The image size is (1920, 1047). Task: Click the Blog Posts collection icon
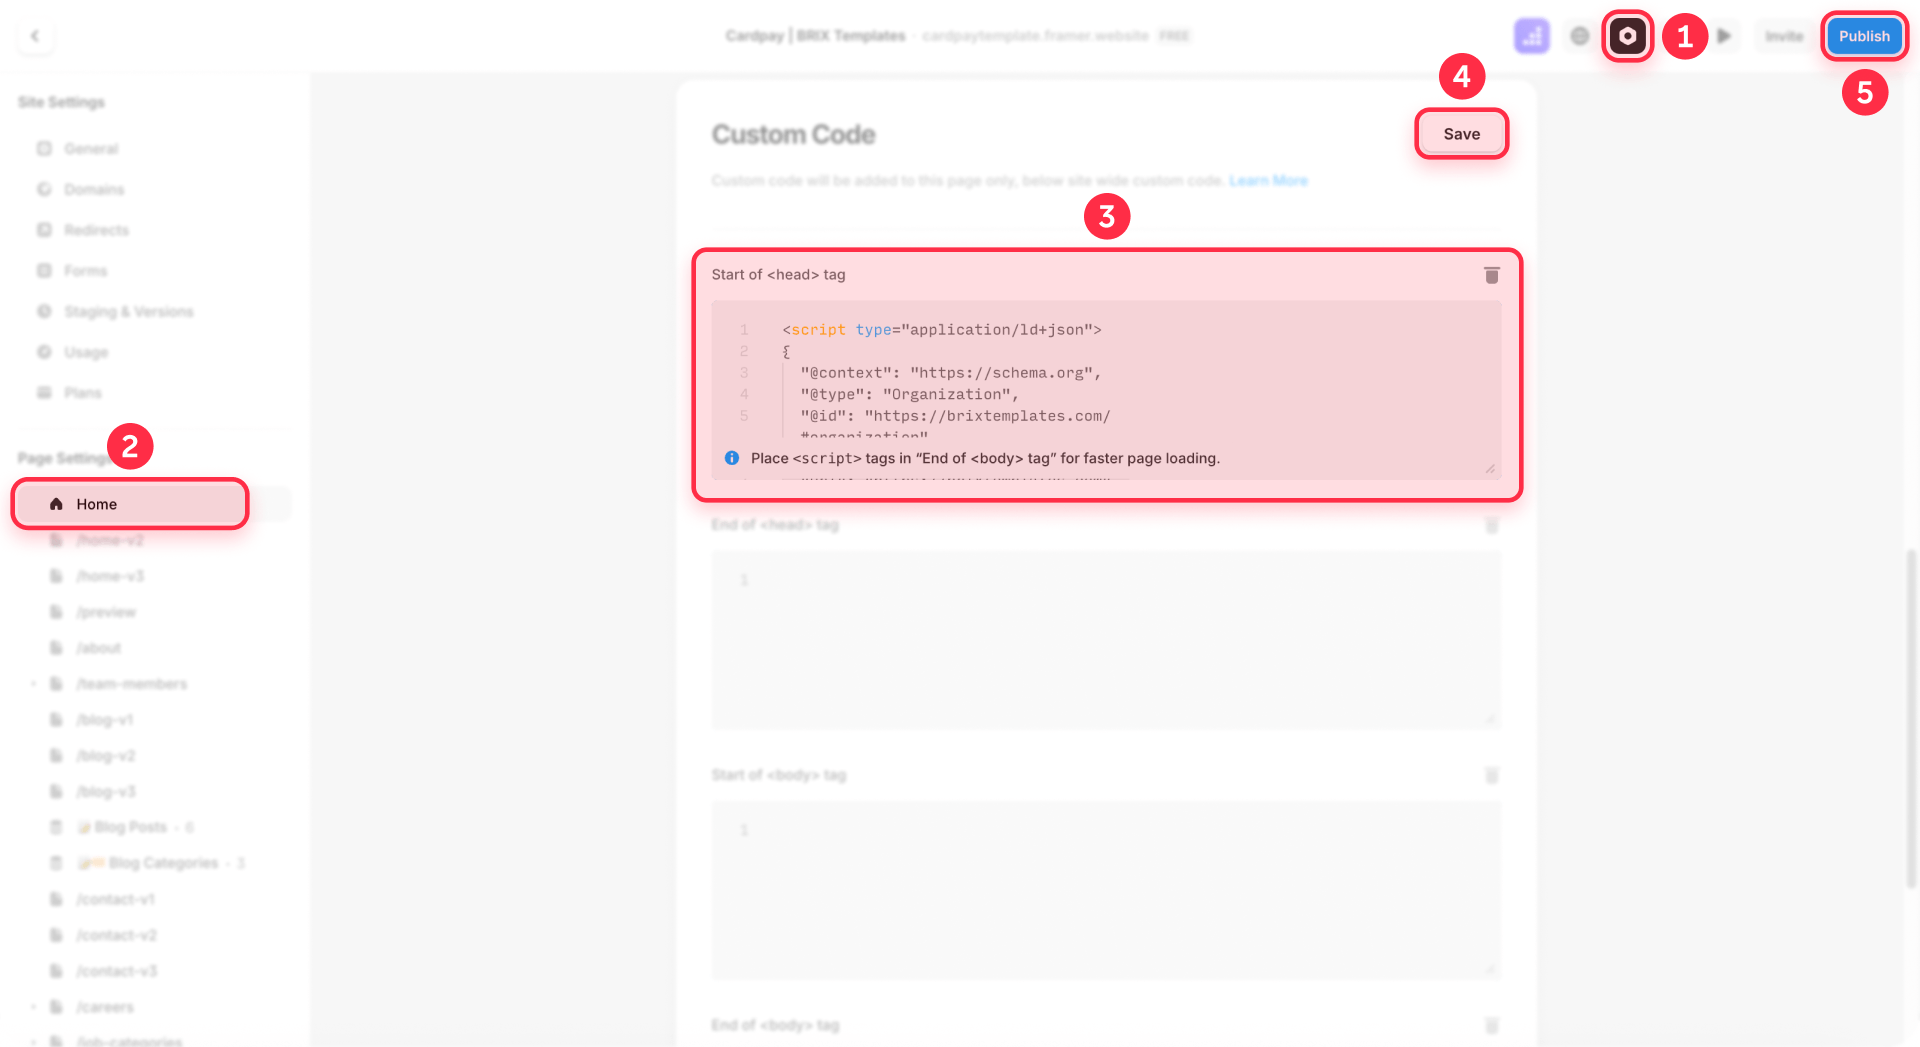[x=56, y=827]
